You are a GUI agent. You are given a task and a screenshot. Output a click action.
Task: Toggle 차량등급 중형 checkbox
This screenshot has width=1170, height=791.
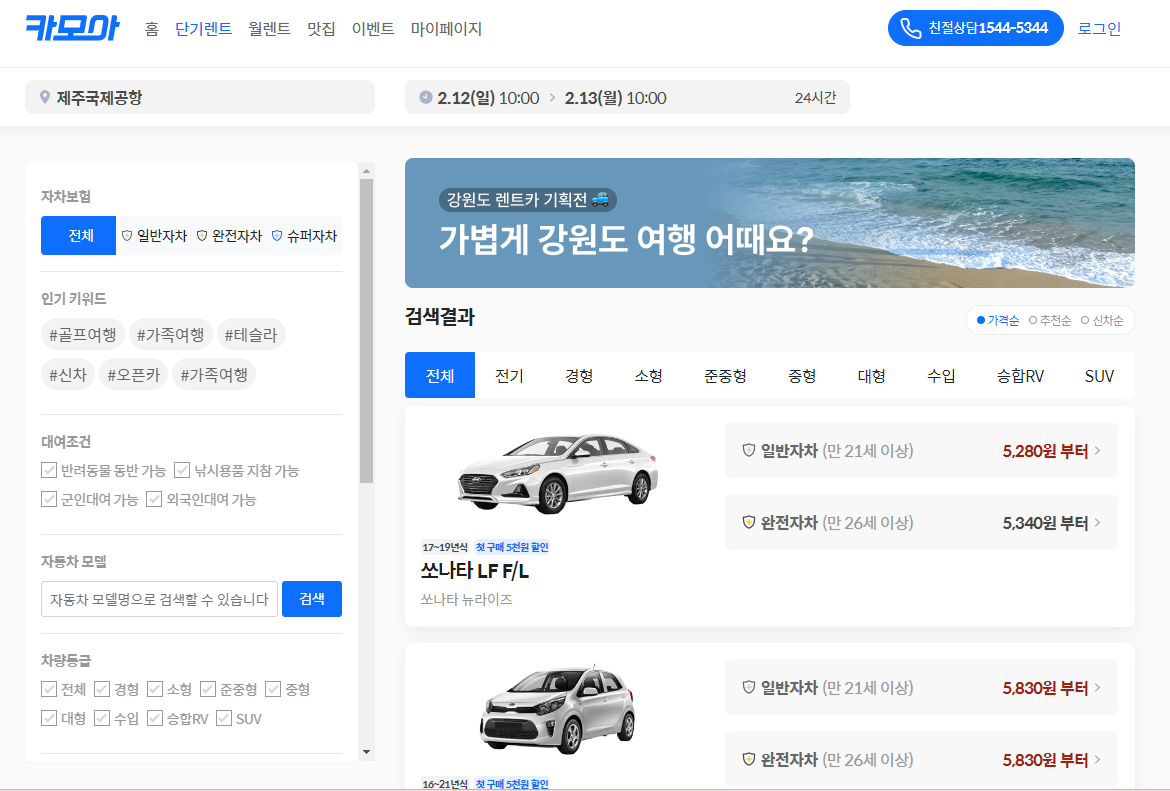point(273,689)
